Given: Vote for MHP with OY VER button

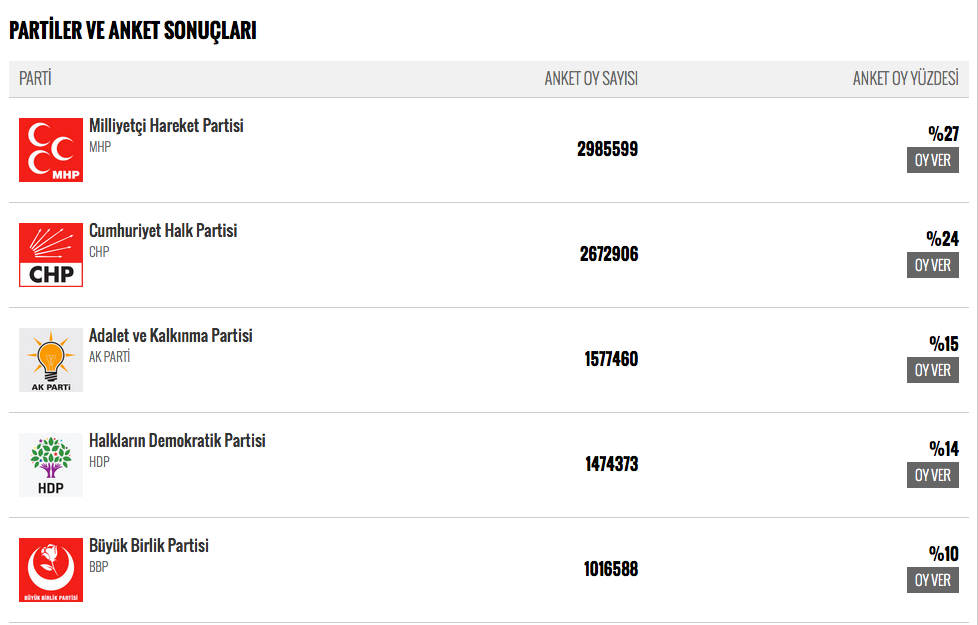Looking at the screenshot, I should tap(932, 160).
